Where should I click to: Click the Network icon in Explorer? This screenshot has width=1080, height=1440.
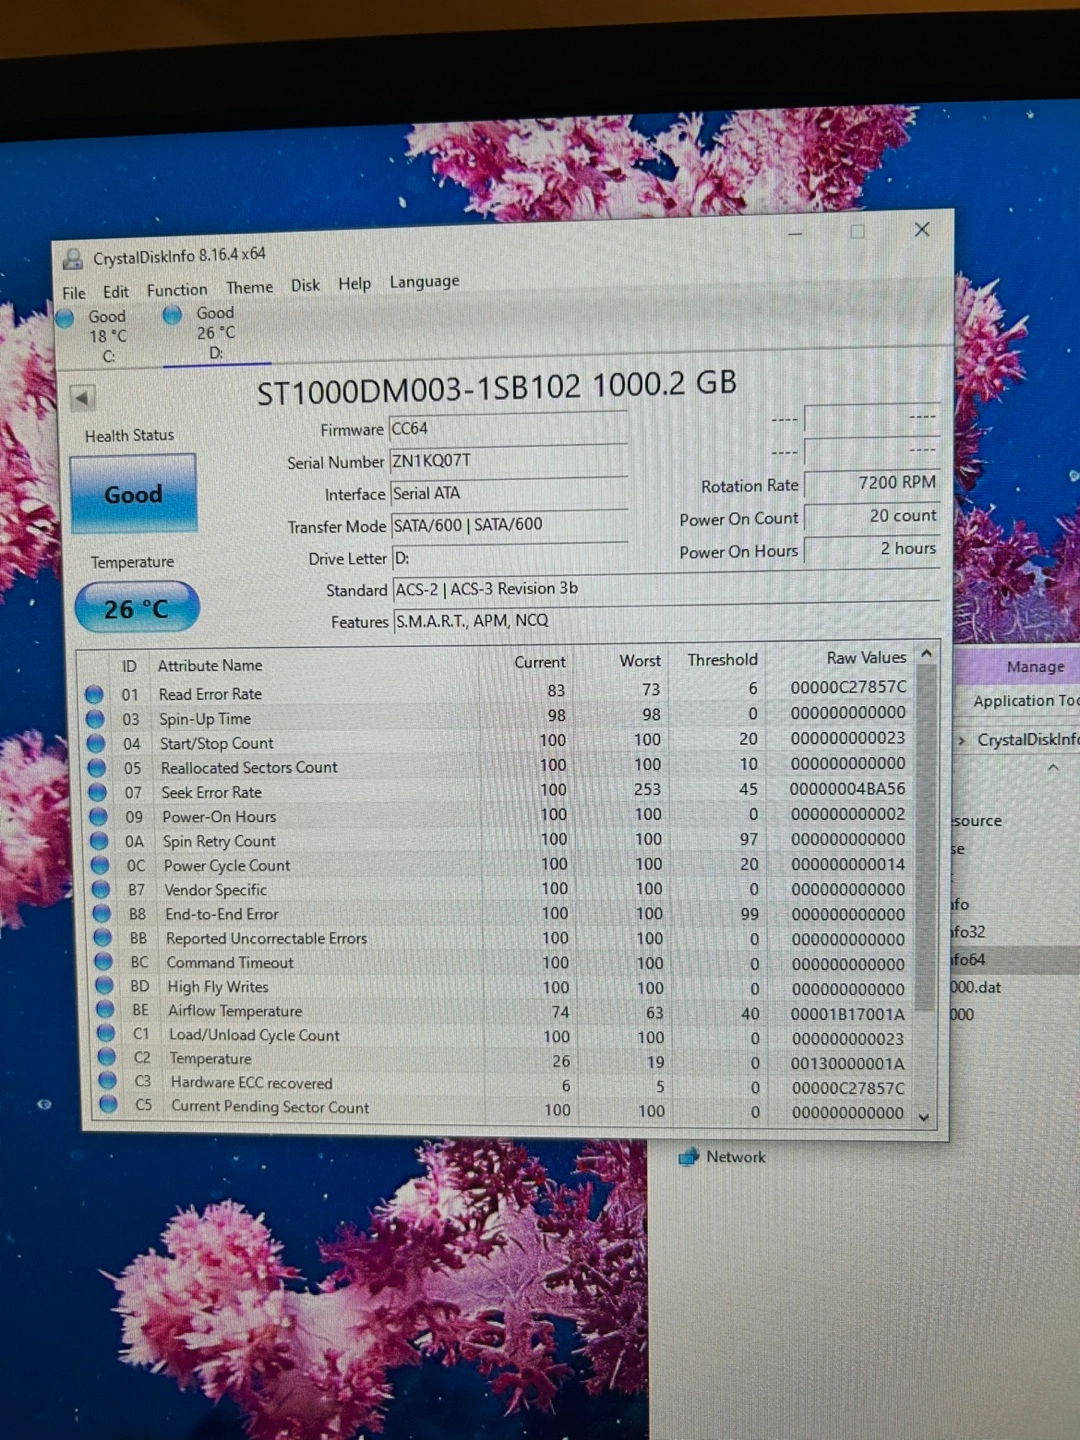point(688,1157)
